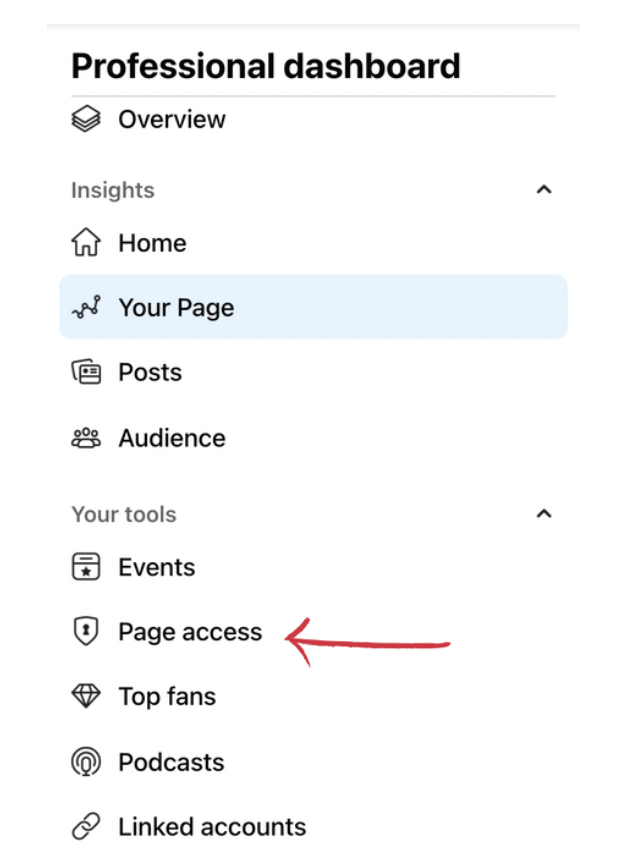Click the Your tools section heading
The height and width of the screenshot is (868, 638).
pos(124,514)
